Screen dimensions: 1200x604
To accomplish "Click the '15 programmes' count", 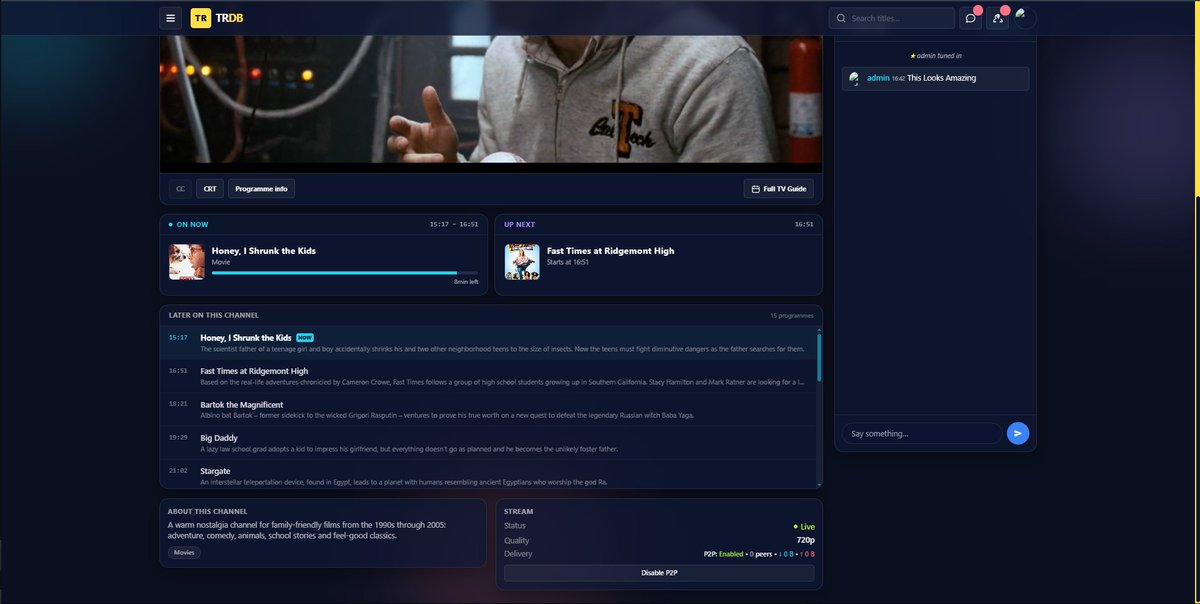I will tap(792, 316).
